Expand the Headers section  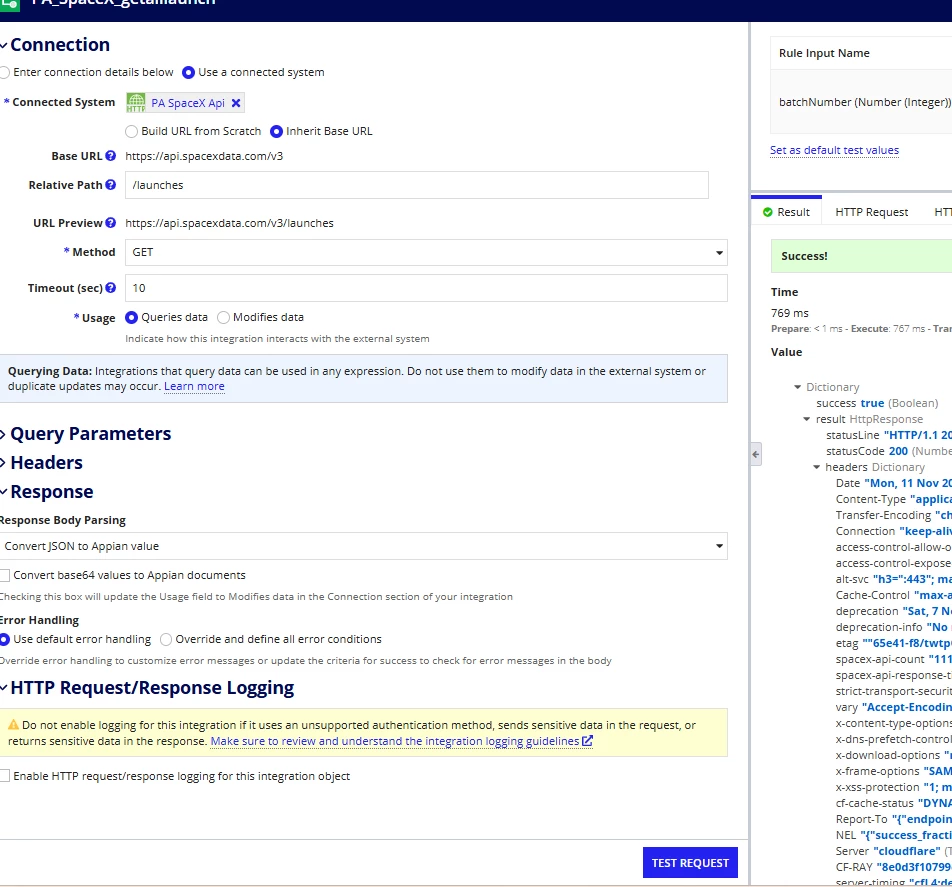pyautogui.click(x=4, y=463)
